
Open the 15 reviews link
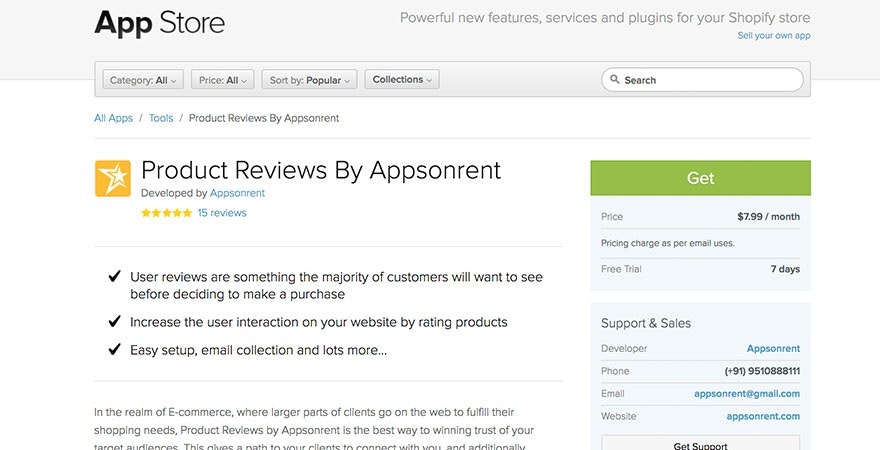point(222,213)
